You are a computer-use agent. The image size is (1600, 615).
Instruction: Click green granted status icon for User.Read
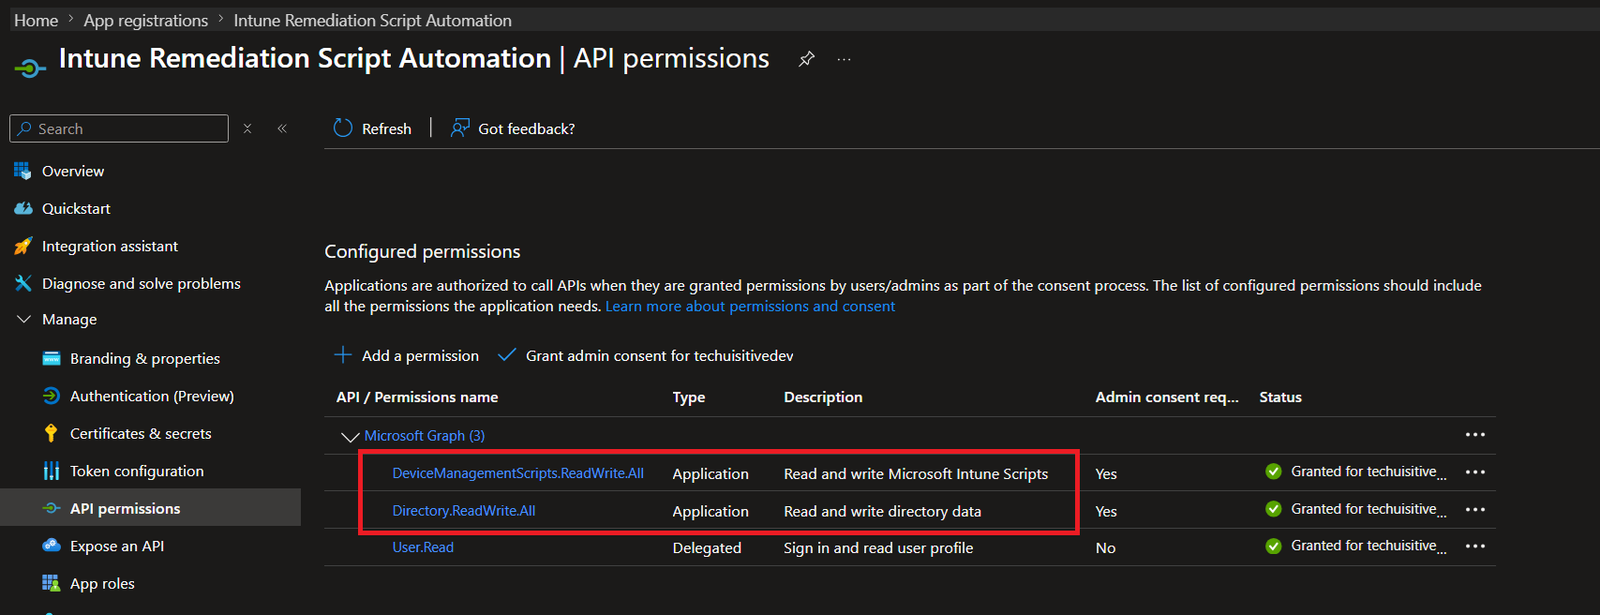coord(1273,546)
